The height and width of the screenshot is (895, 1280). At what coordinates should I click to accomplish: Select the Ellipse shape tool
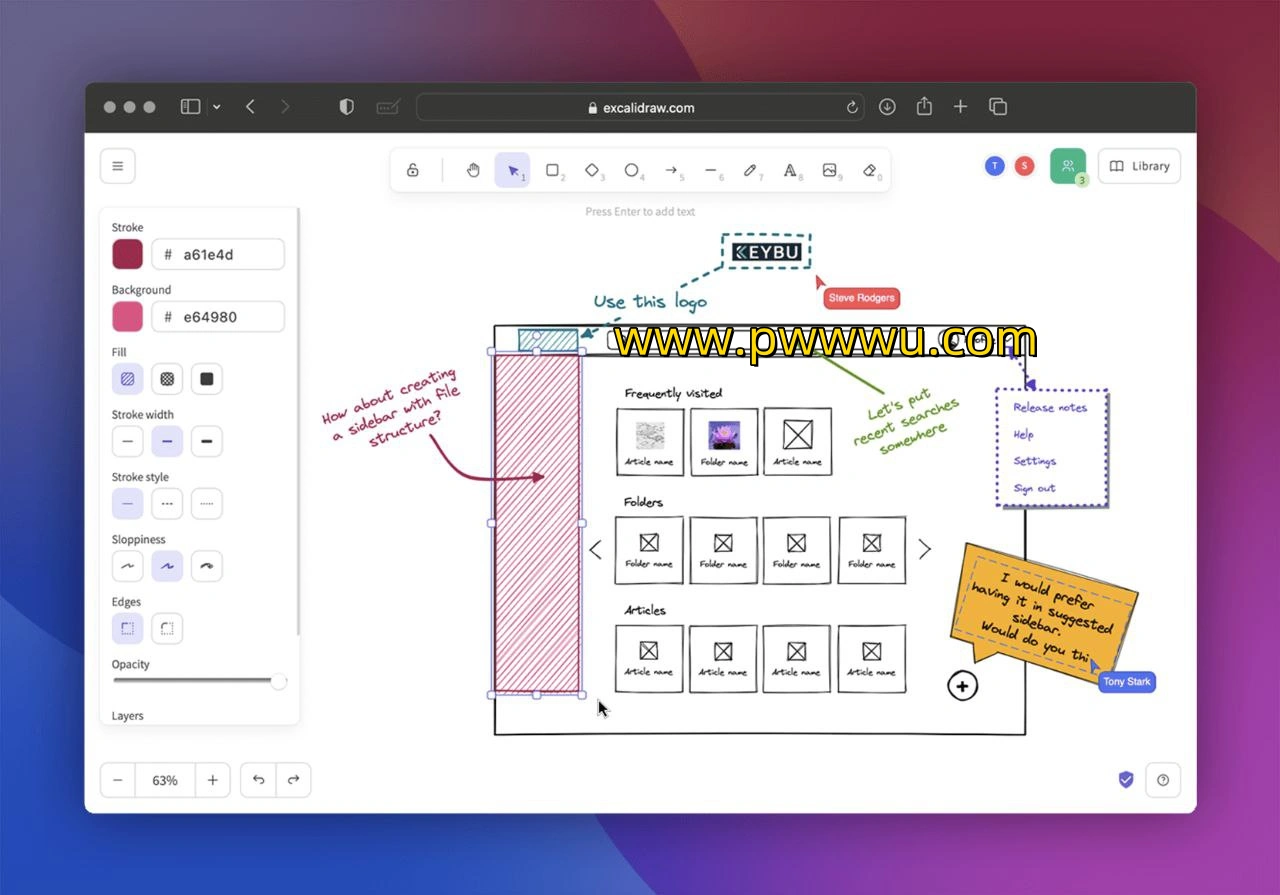[632, 171]
